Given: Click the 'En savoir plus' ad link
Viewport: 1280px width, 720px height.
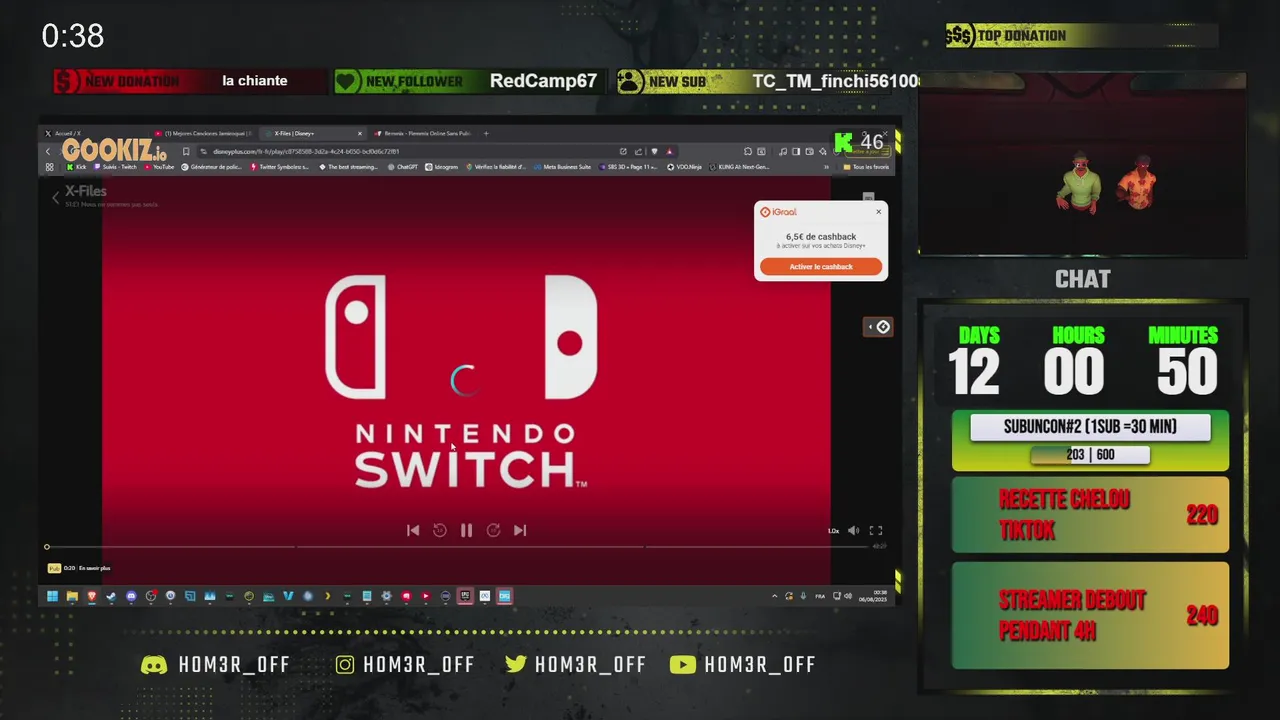Looking at the screenshot, I should 94,568.
